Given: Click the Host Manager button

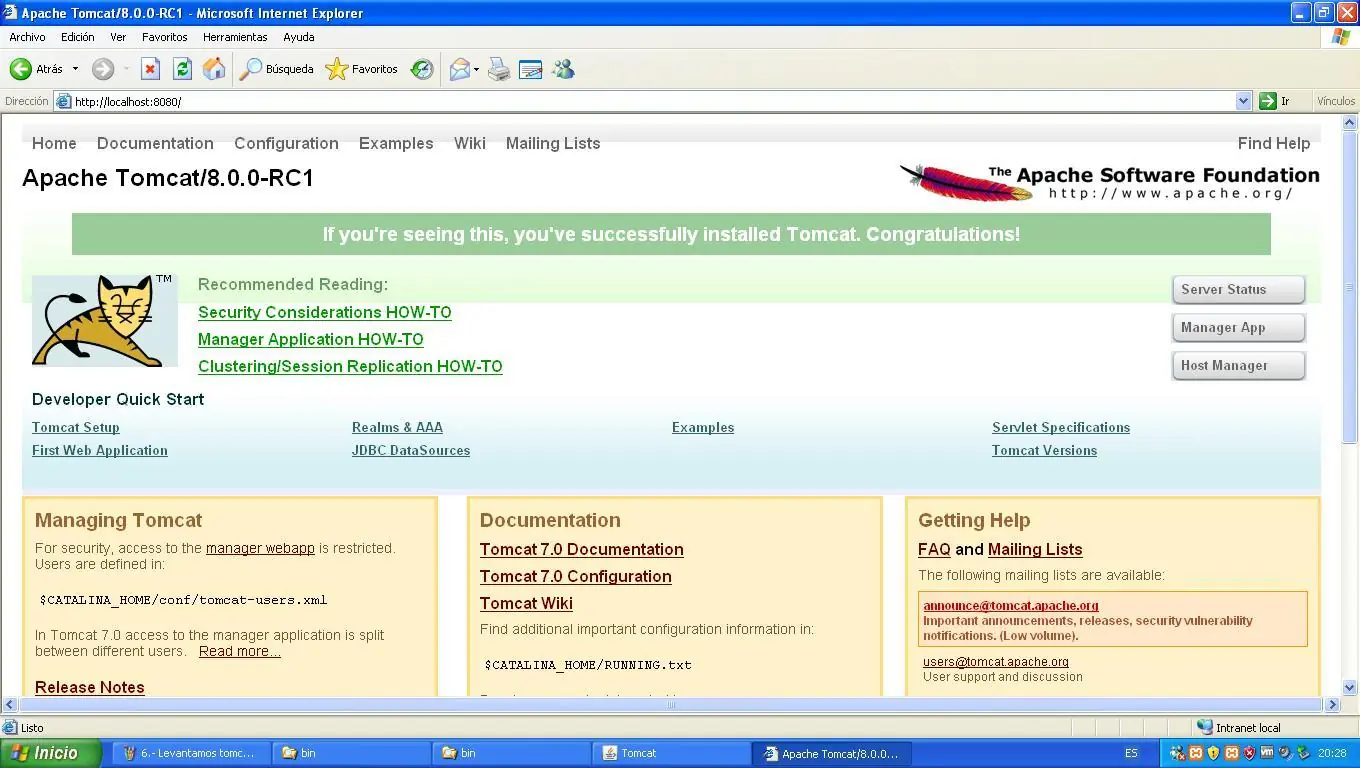Looking at the screenshot, I should click(1238, 365).
